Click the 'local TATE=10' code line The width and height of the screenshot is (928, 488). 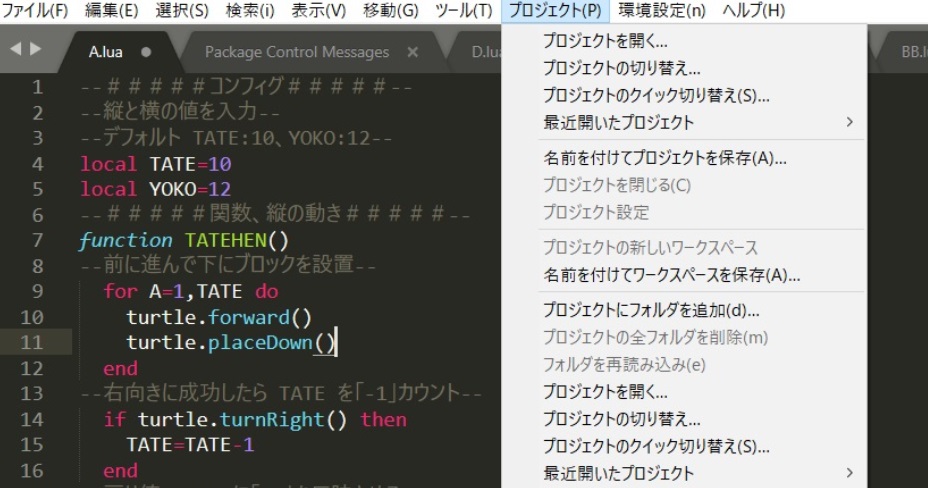tap(156, 164)
